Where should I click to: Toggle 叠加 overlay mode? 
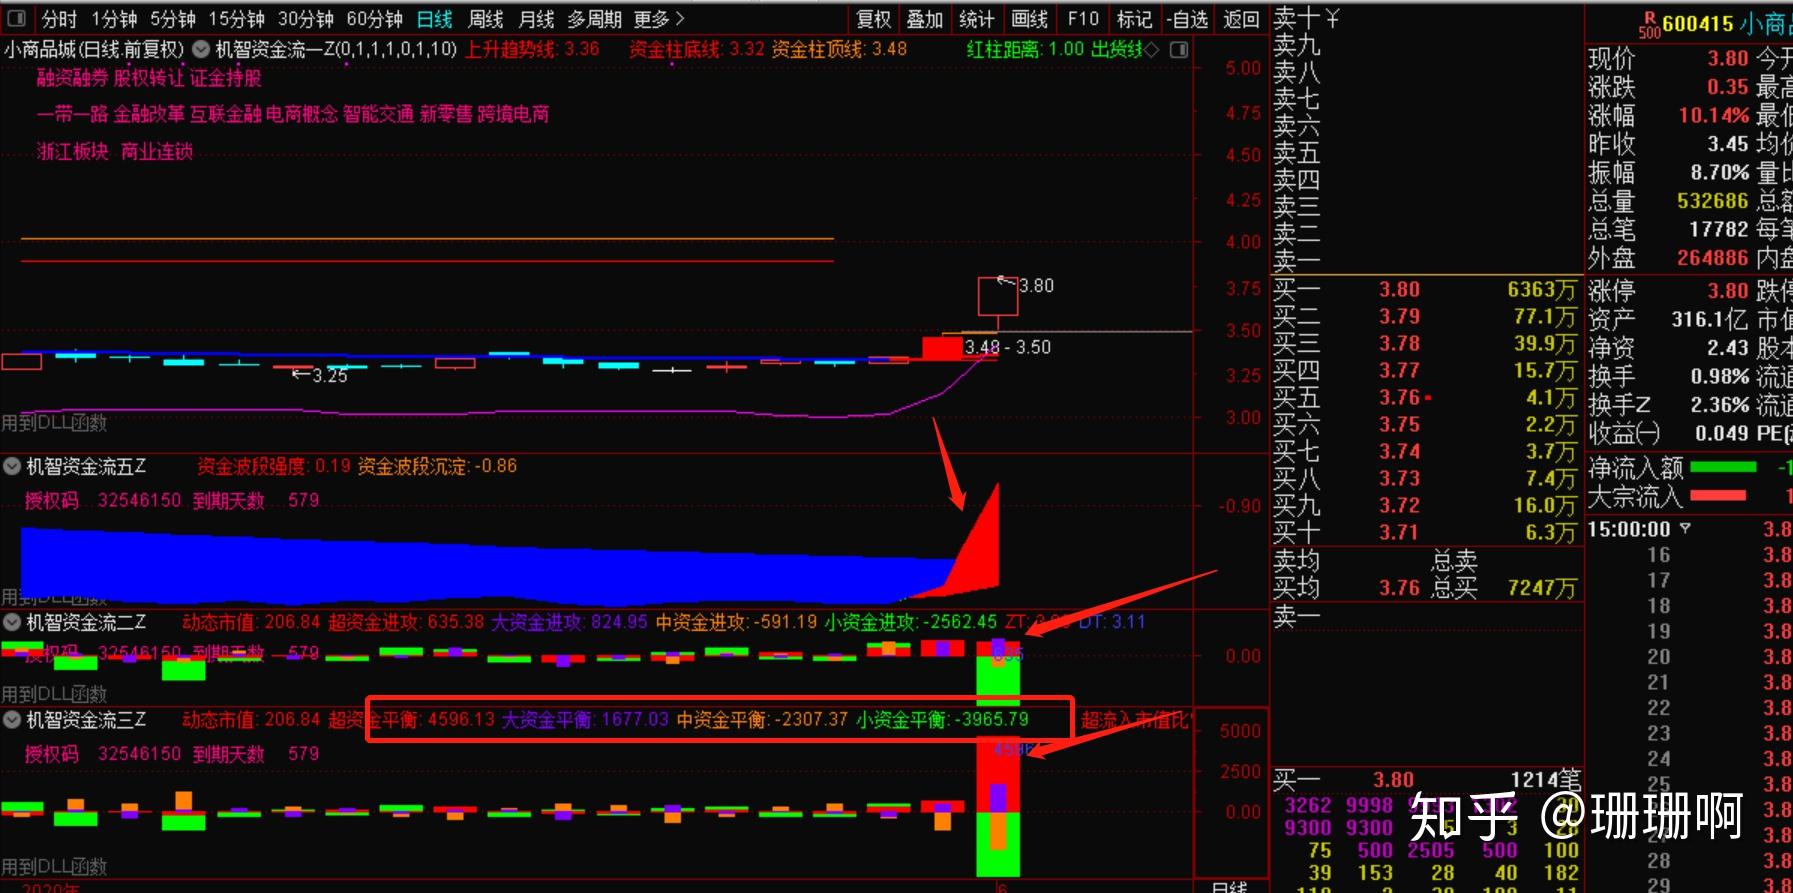pos(924,19)
